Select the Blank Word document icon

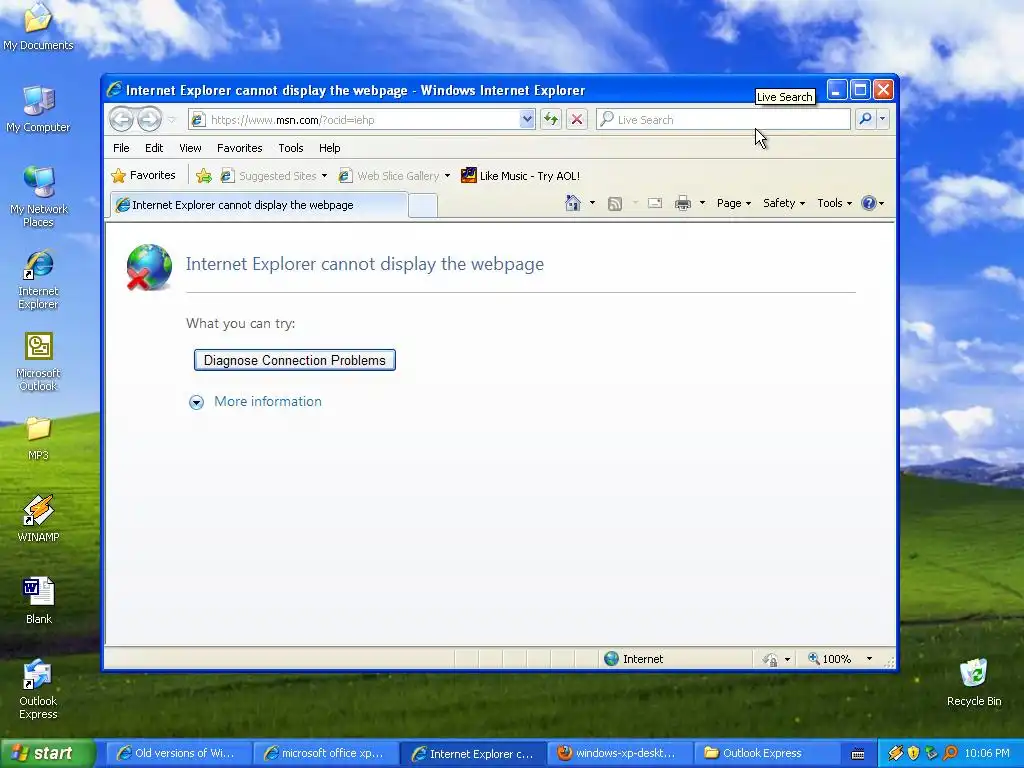(38, 600)
